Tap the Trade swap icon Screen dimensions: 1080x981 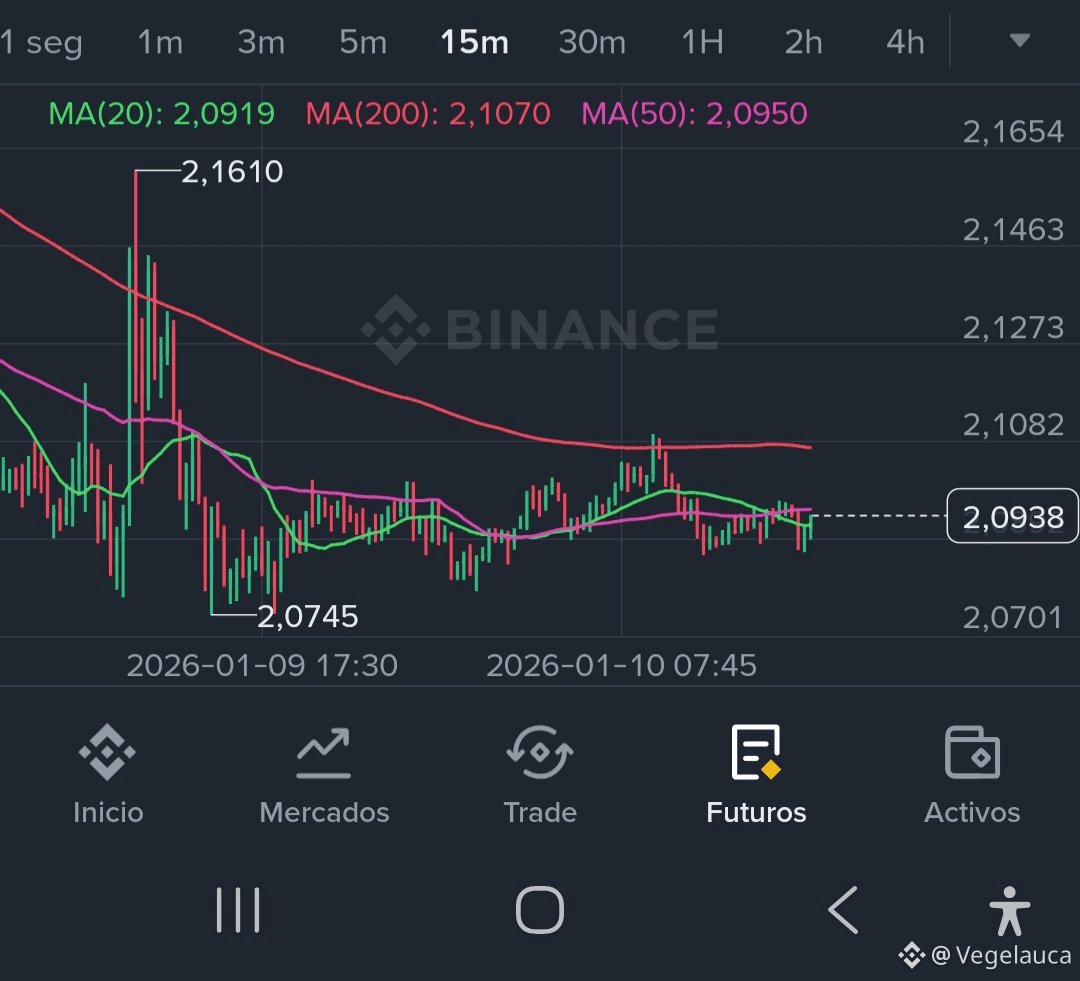[x=539, y=753]
